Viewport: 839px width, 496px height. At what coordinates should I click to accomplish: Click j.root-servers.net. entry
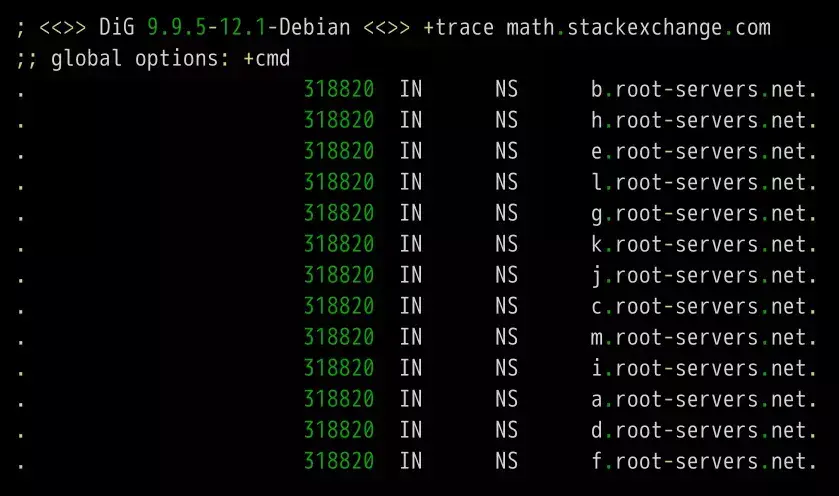704,276
